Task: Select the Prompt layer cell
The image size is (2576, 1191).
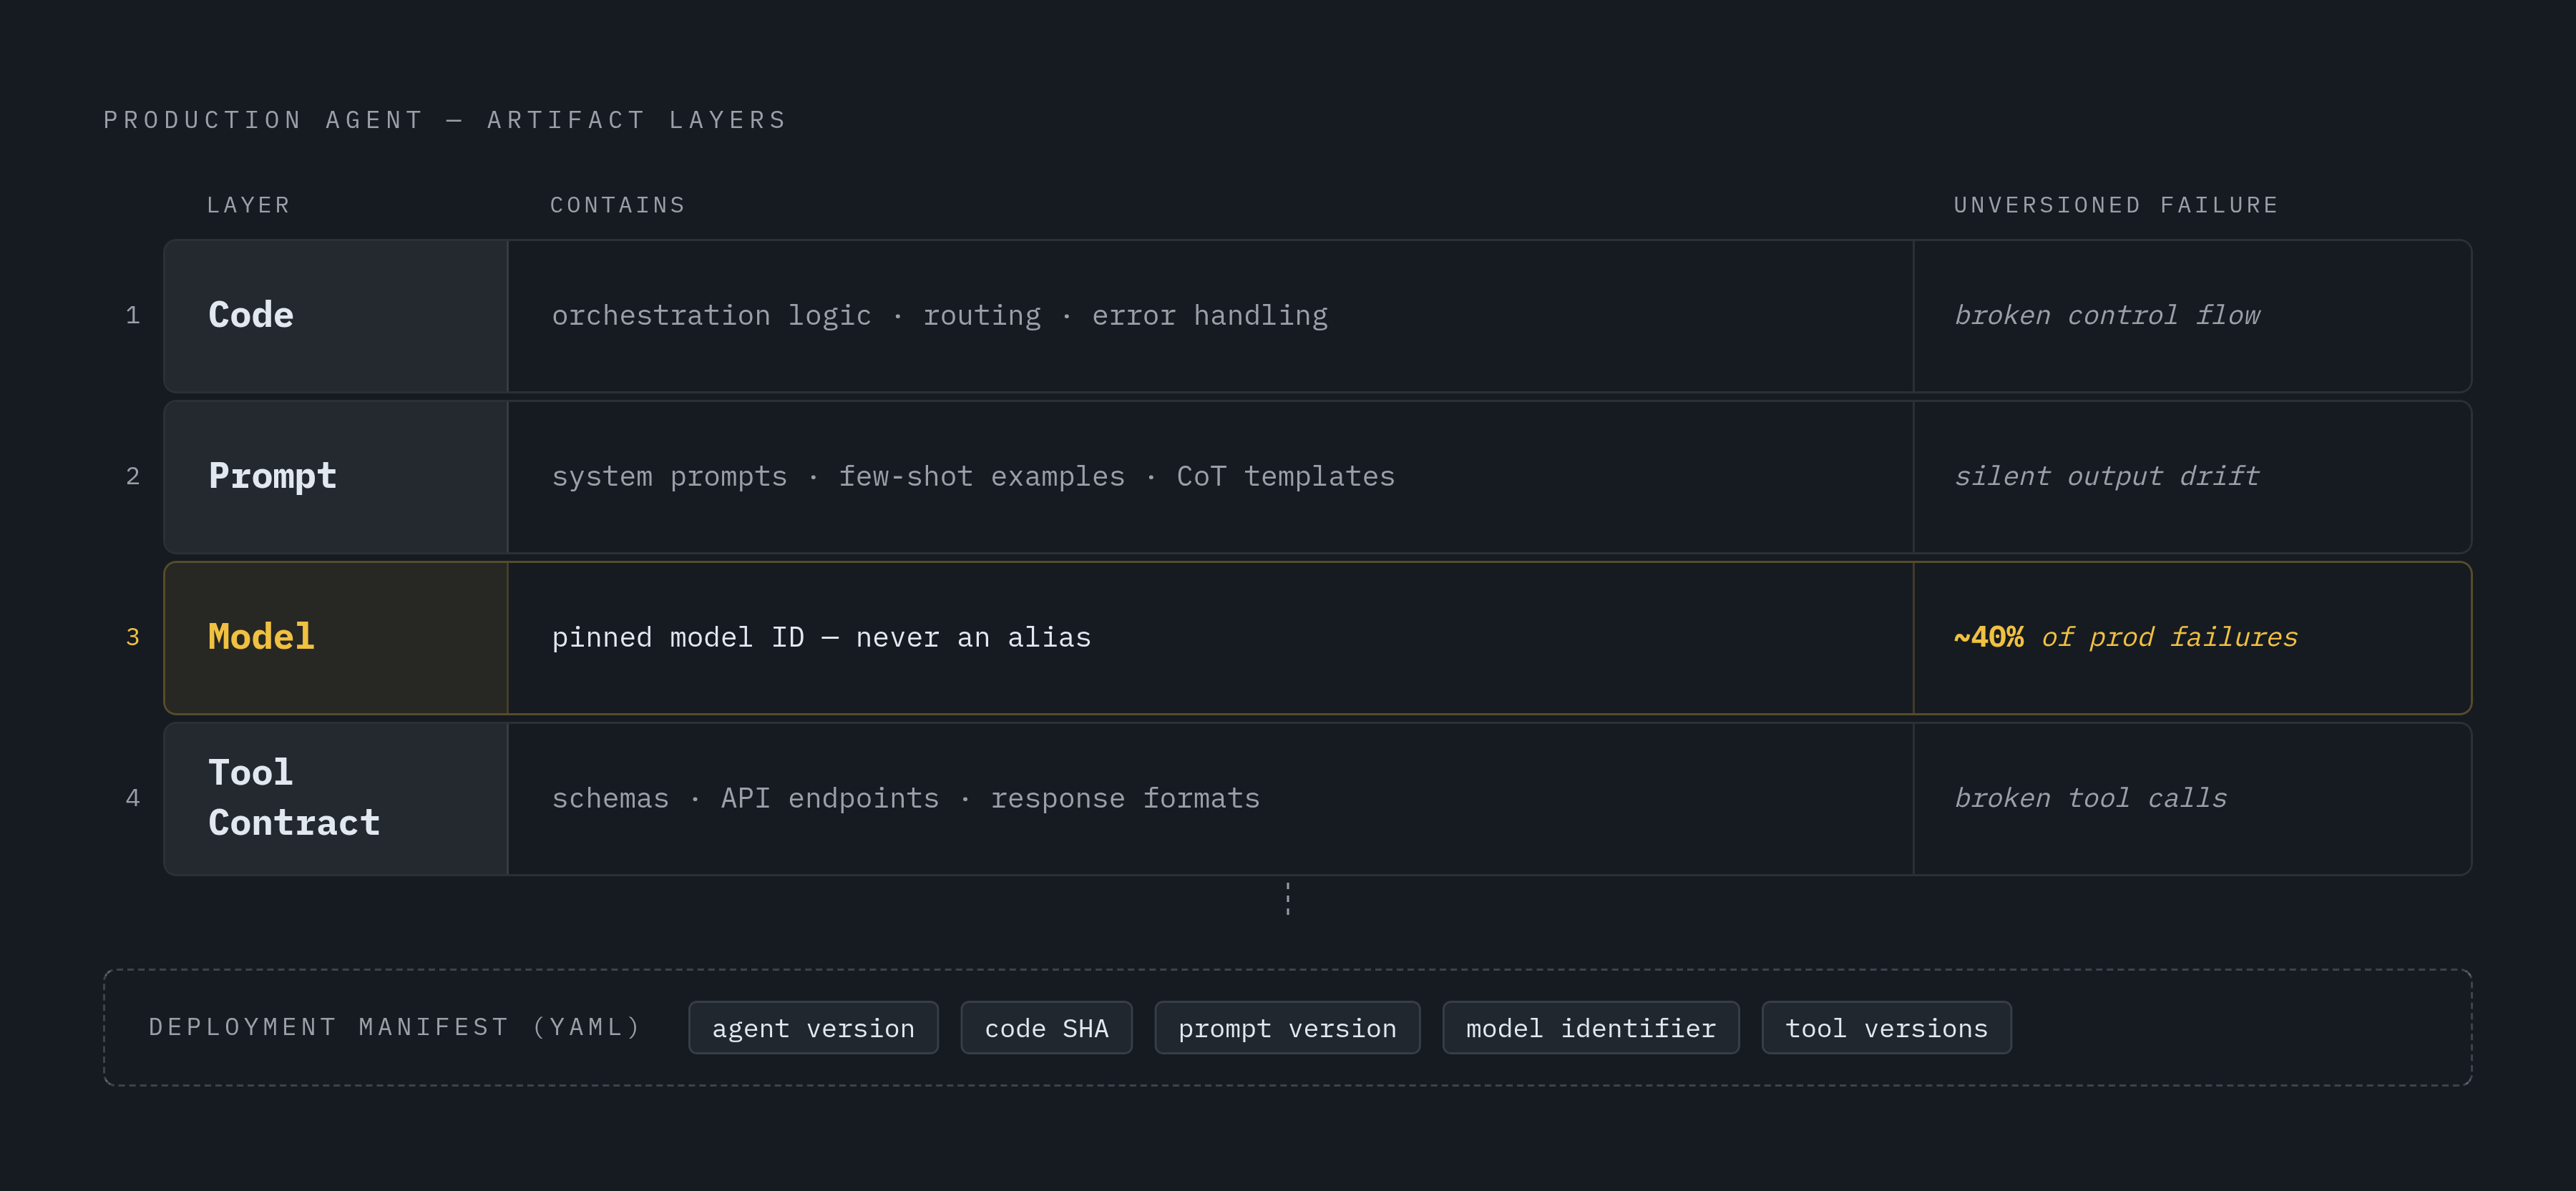Action: coord(337,477)
